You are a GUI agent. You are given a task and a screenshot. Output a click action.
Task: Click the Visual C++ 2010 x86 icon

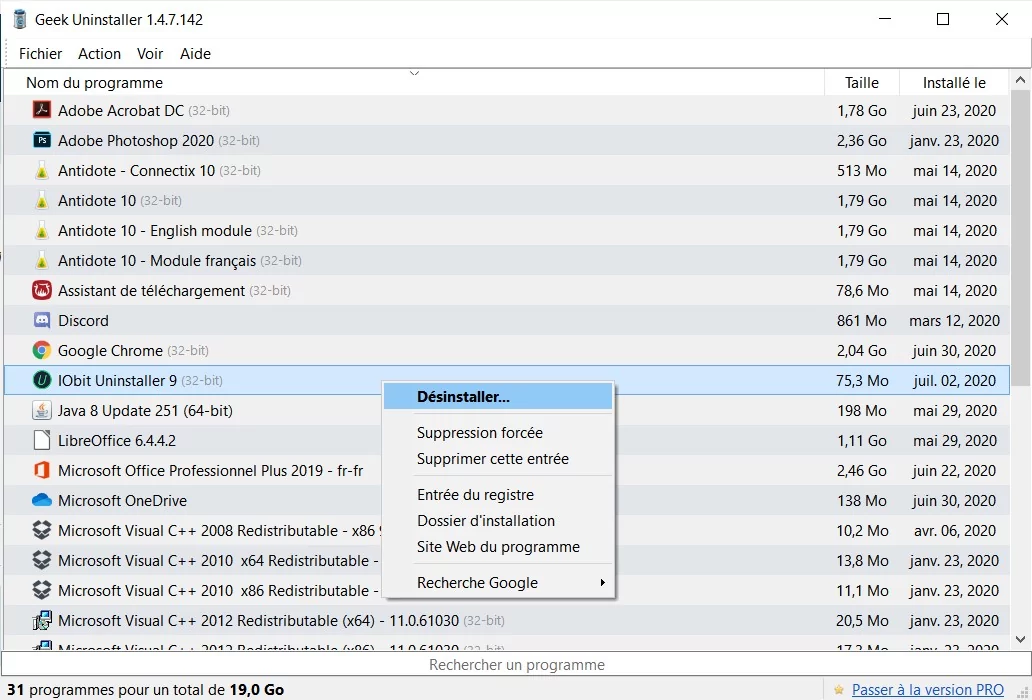click(41, 590)
